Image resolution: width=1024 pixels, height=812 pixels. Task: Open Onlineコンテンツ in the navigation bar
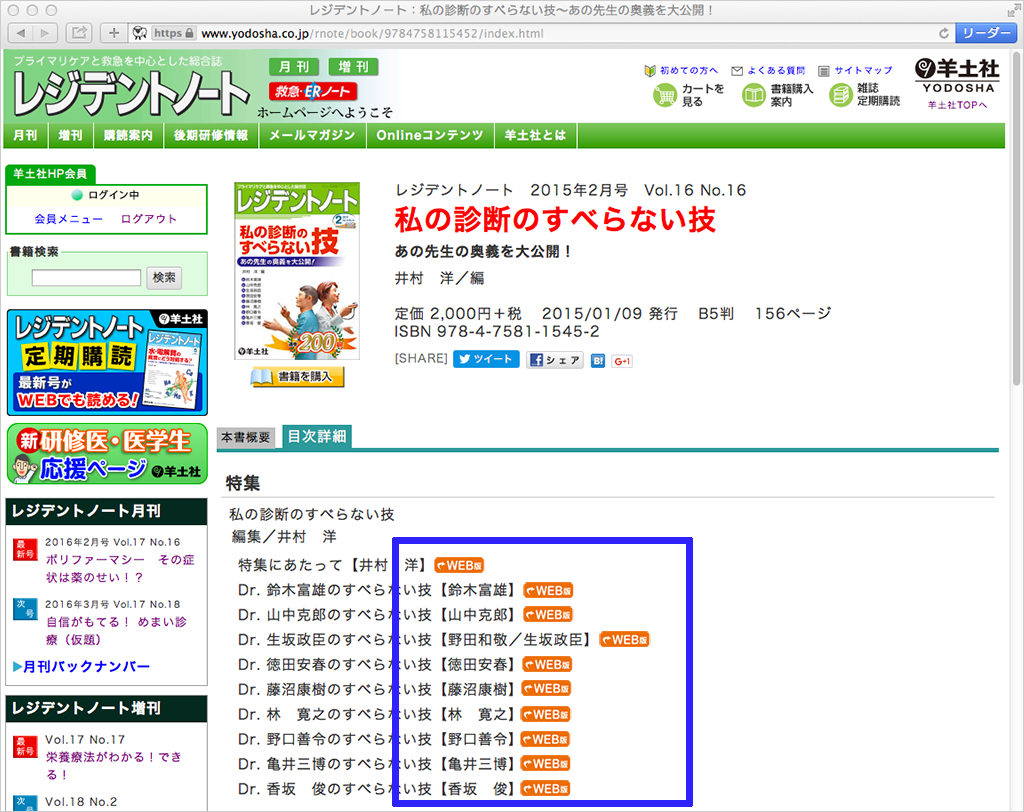coord(429,136)
